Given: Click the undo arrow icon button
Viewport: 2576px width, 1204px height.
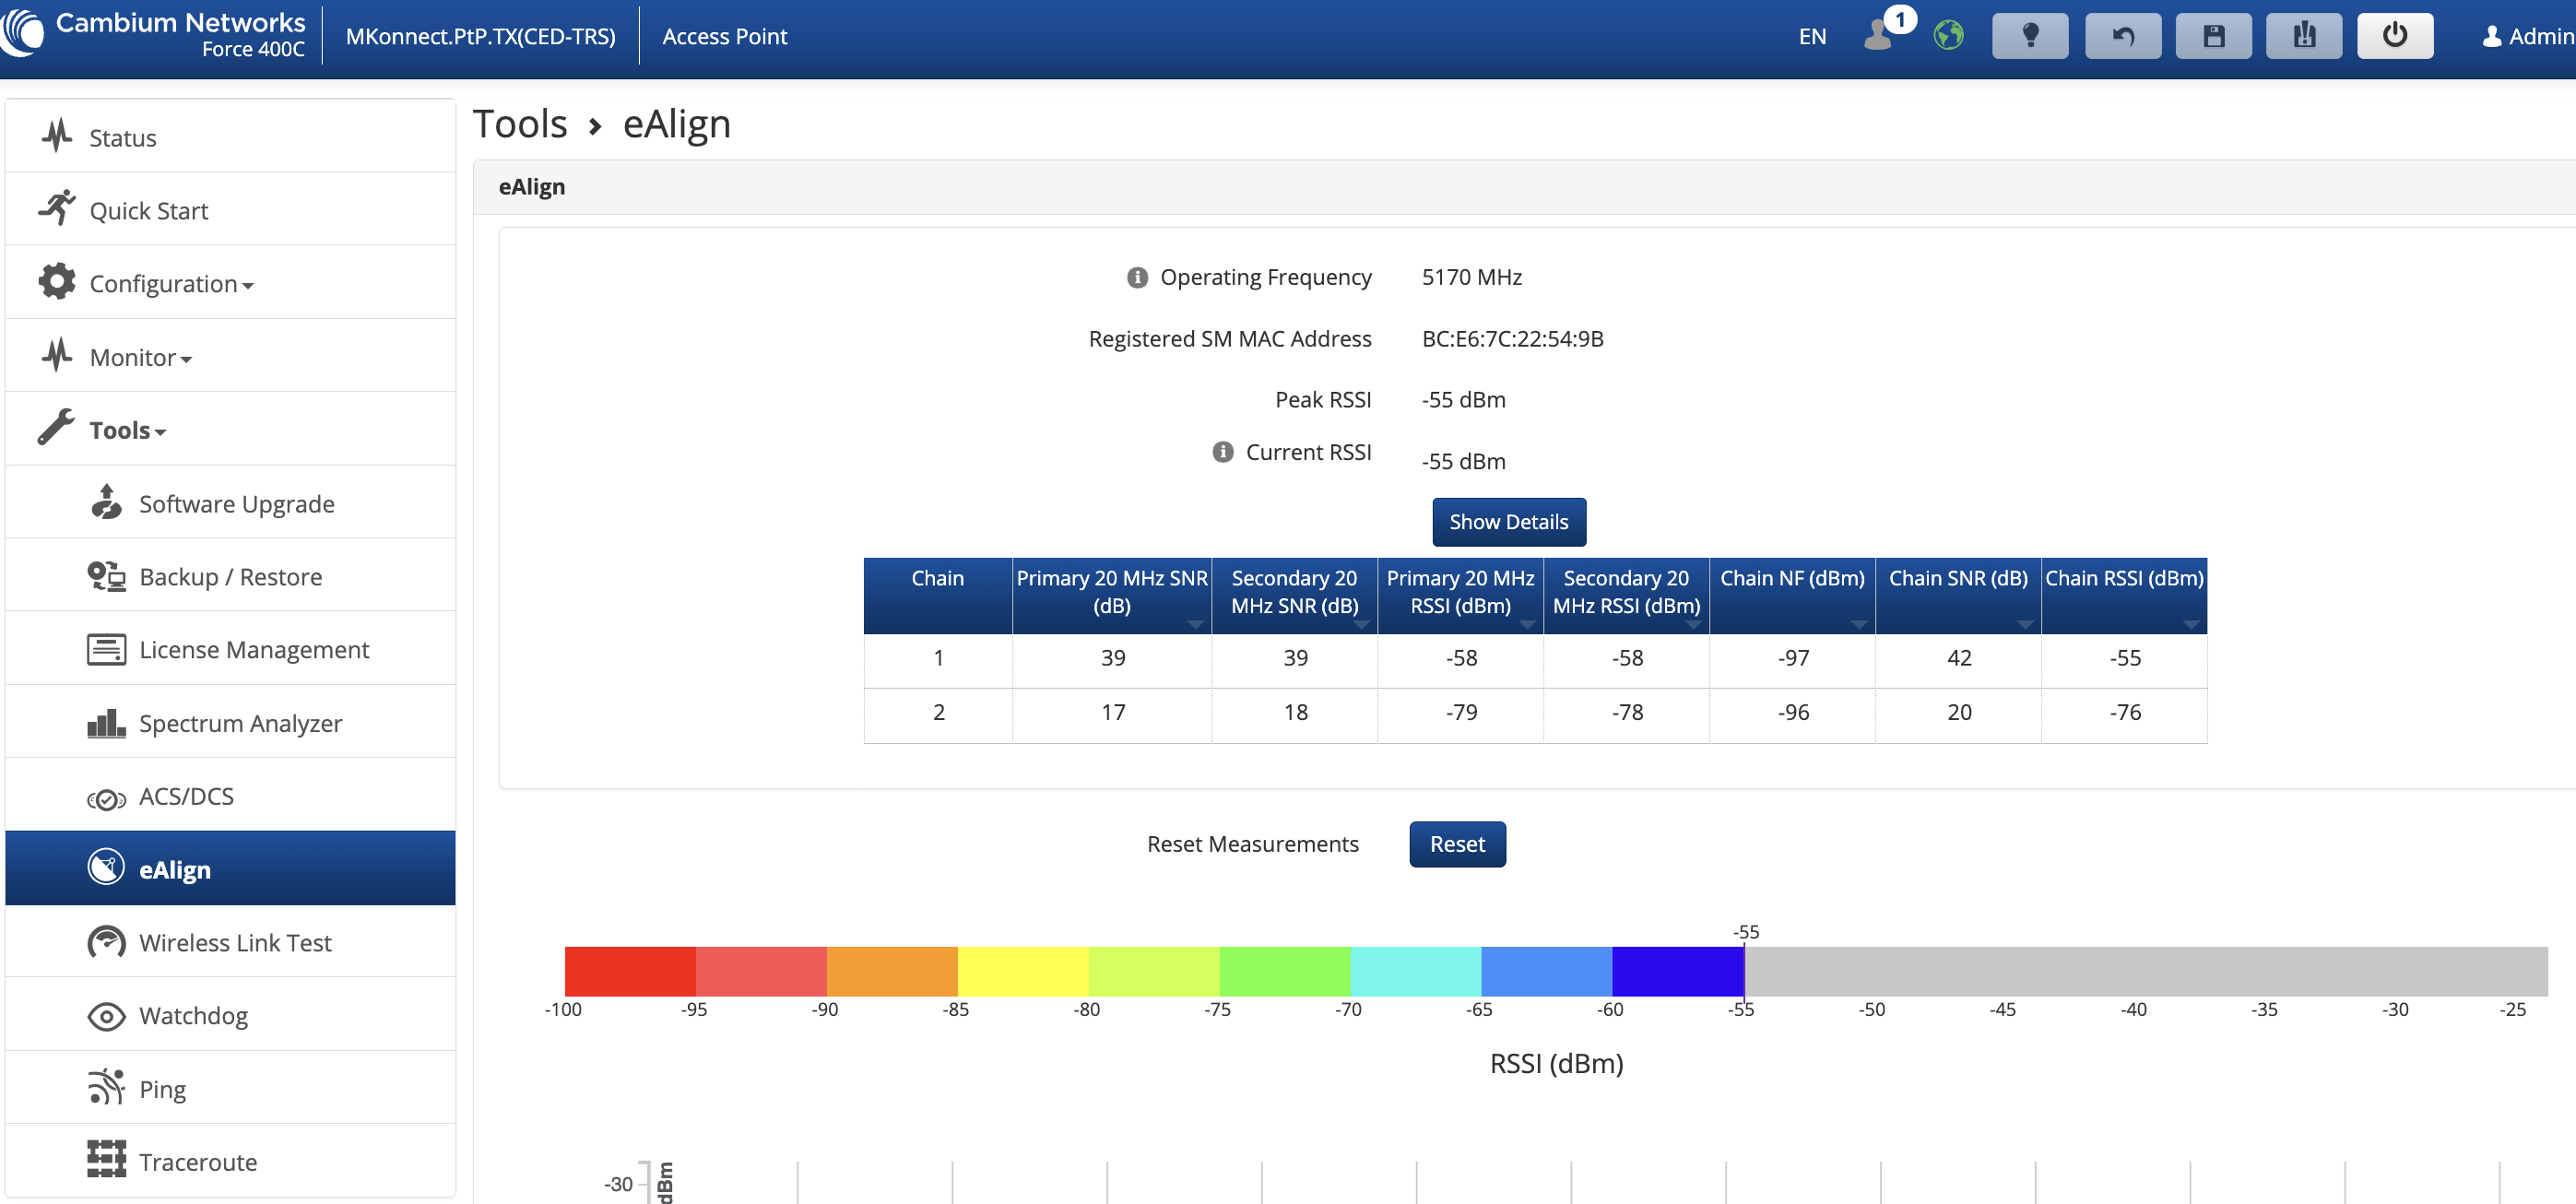Looking at the screenshot, I should 2122,36.
